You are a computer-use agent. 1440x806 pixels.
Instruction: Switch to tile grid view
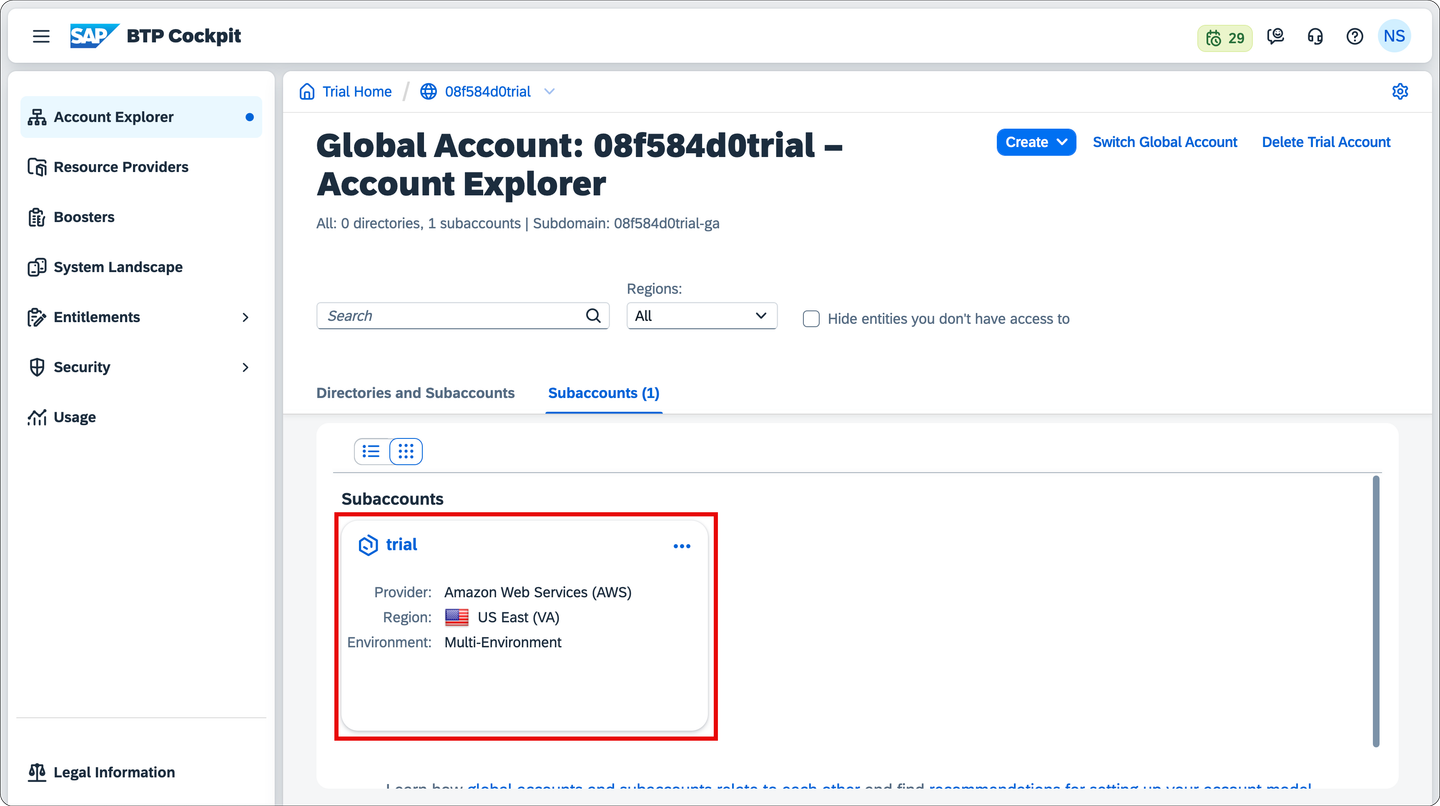point(406,451)
